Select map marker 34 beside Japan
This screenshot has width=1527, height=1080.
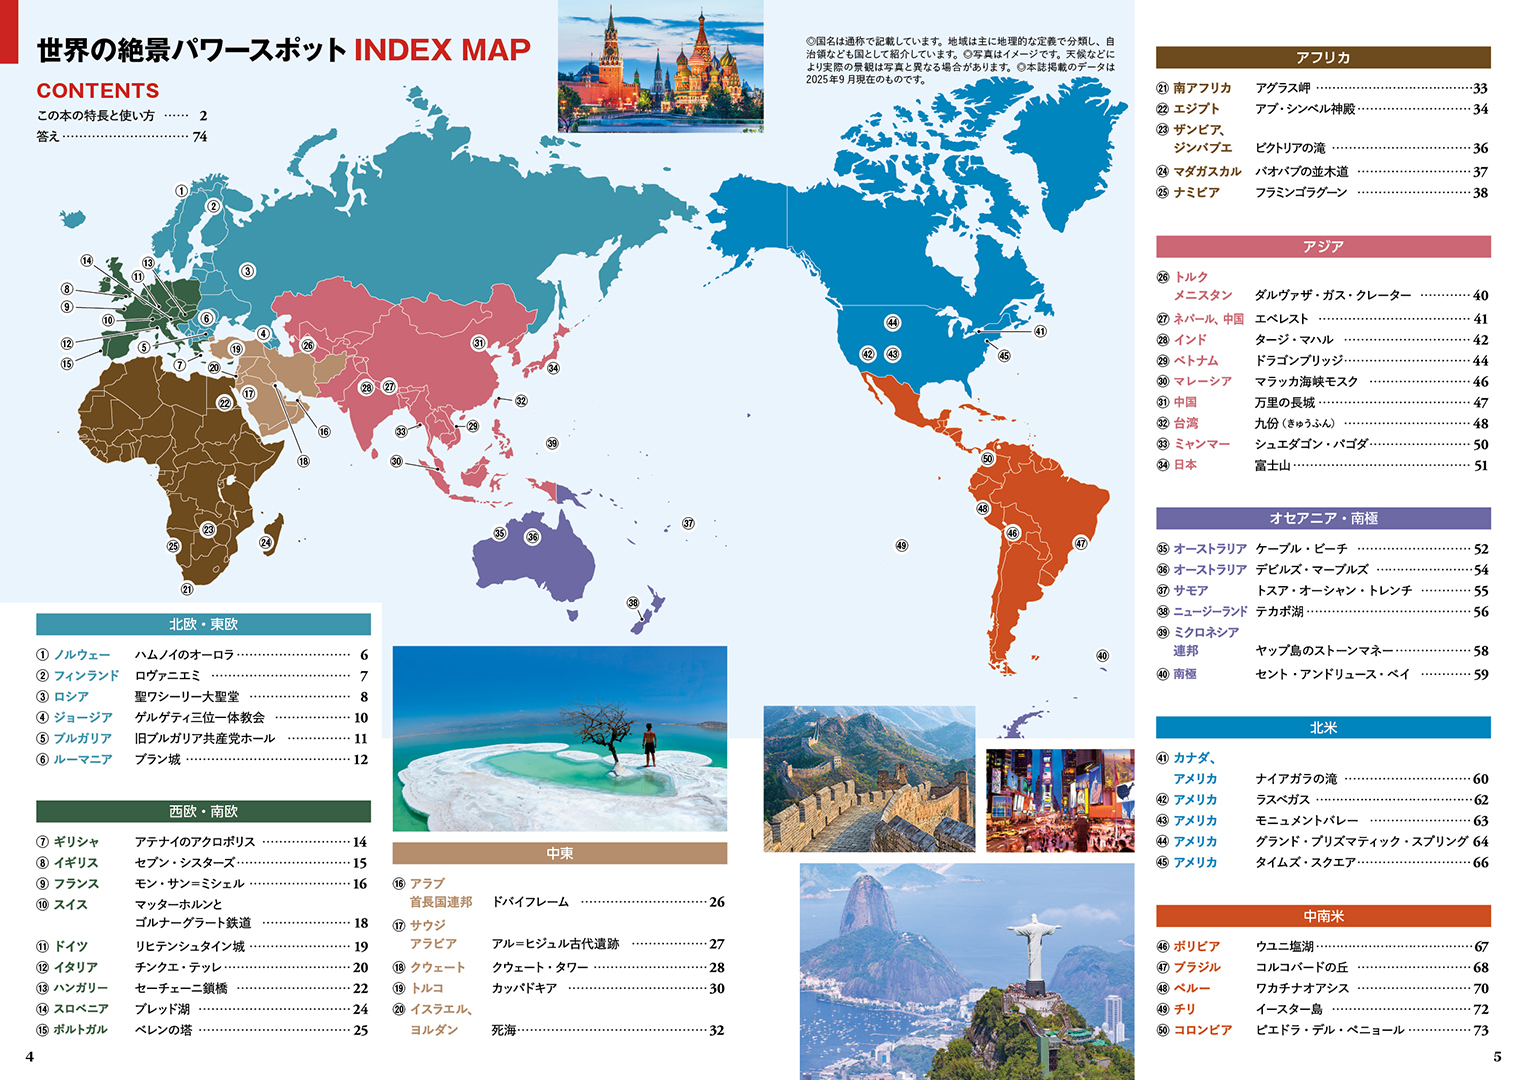(553, 368)
